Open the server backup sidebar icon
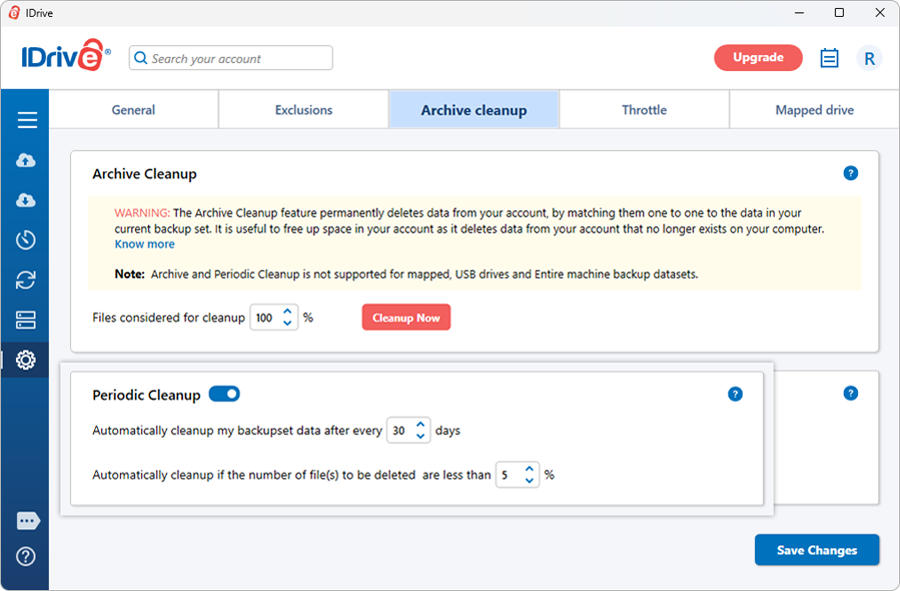 [27, 320]
